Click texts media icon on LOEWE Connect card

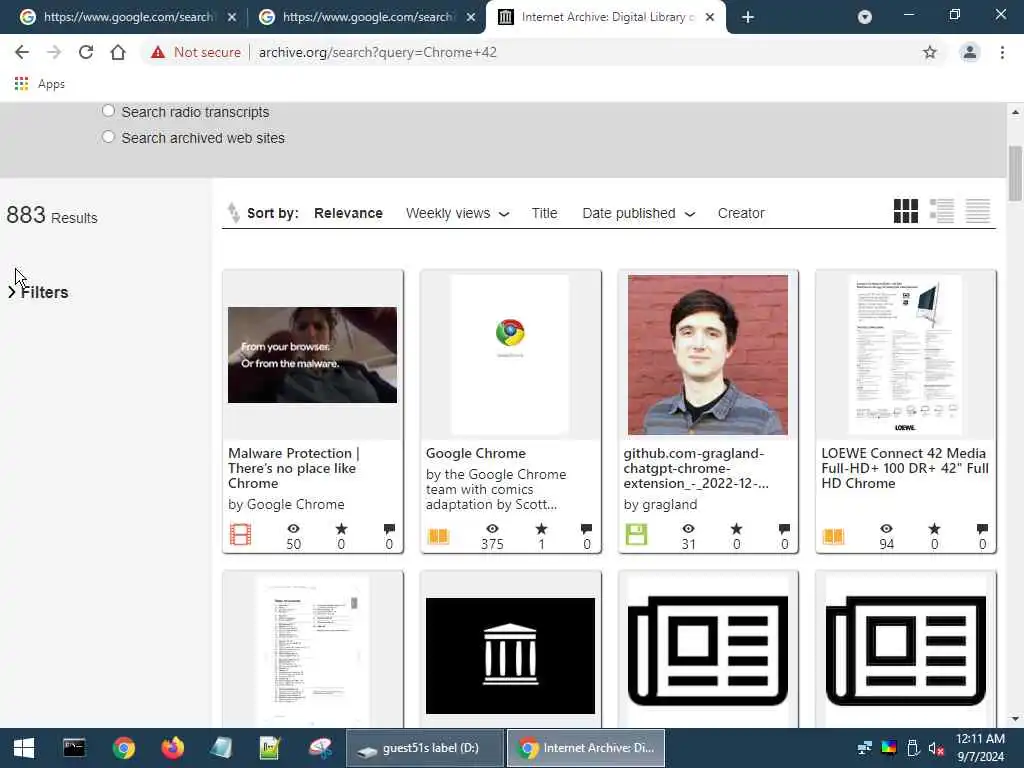[833, 537]
